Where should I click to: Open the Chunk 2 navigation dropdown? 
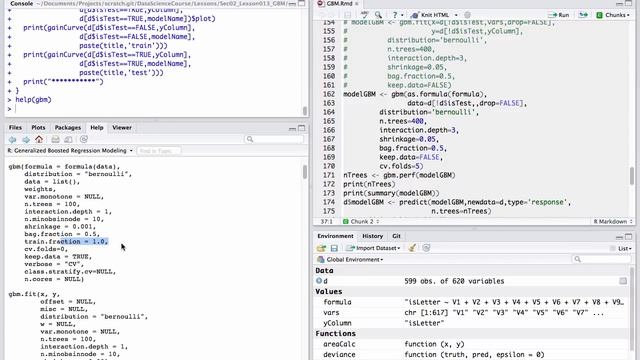361,222
